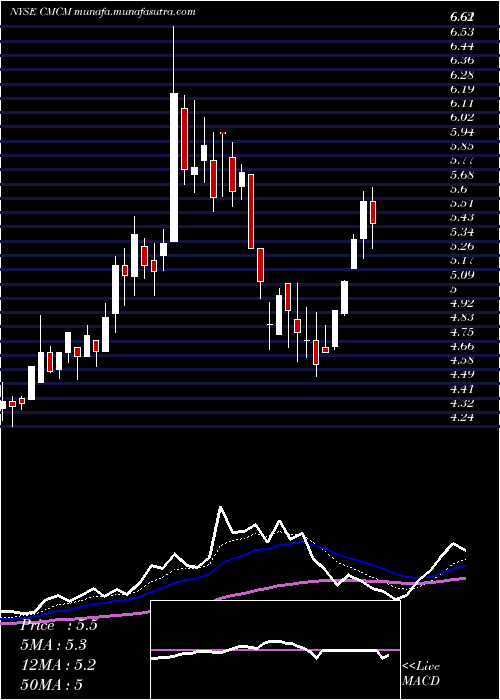Screen dimensions: 500x700
Task: Select the 5.77 price axis label
Action: [462, 160]
